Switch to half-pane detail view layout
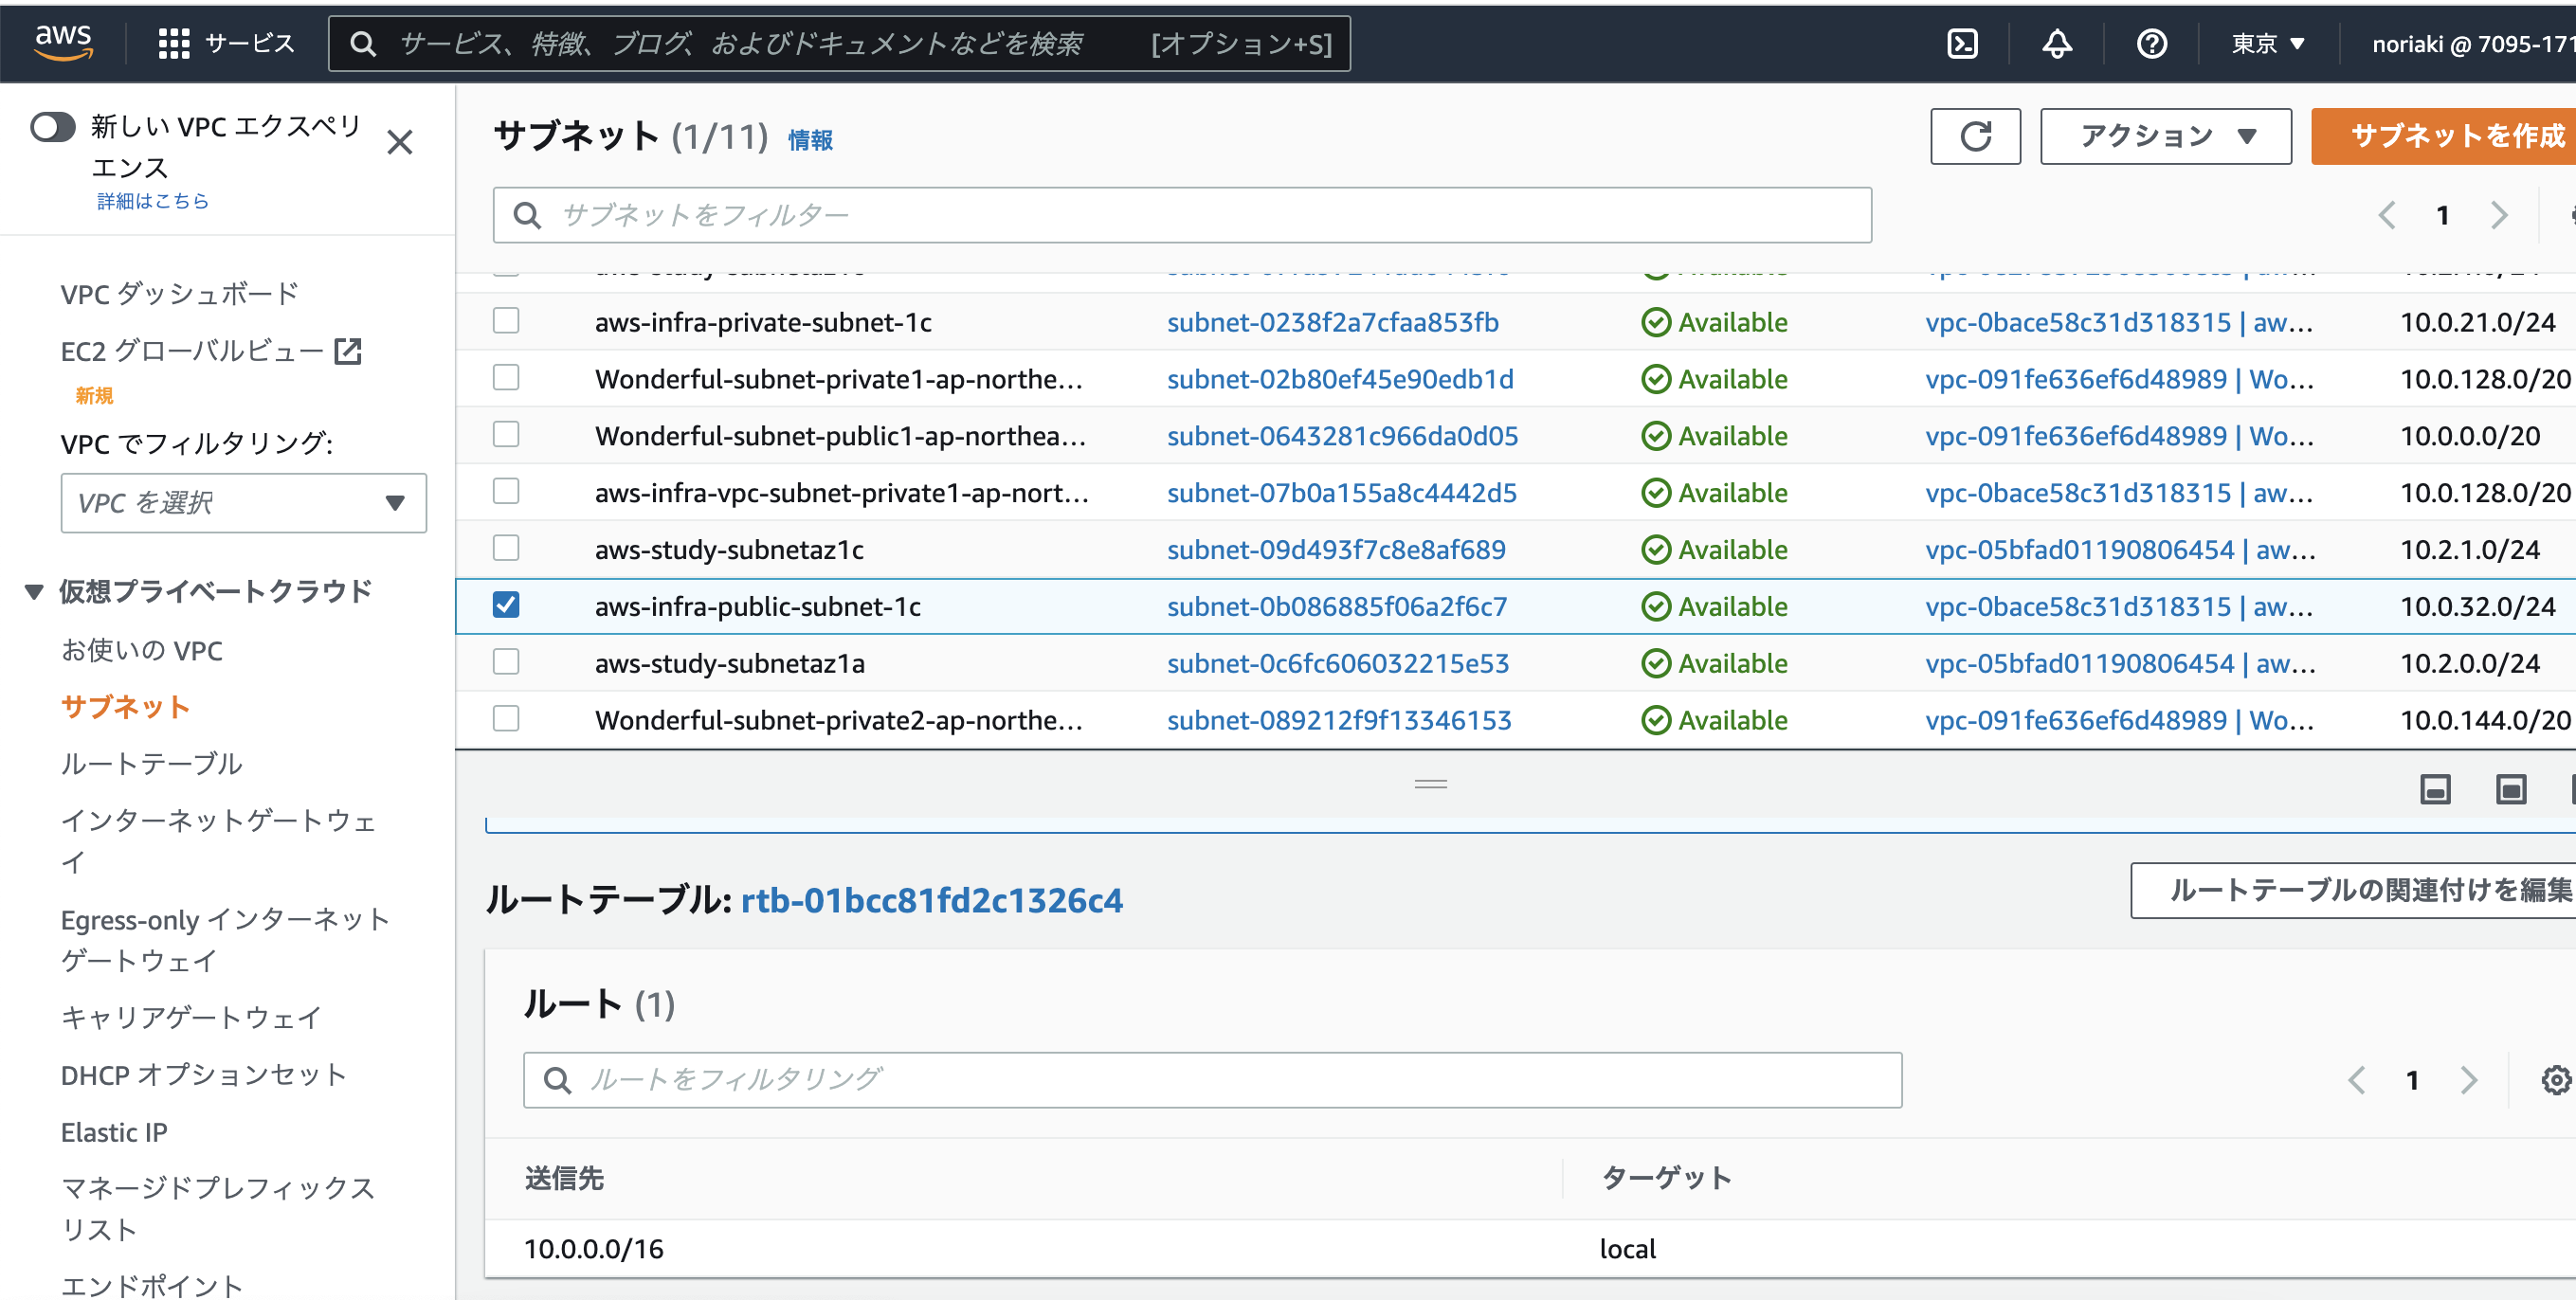This screenshot has height=1300, width=2576. point(2435,789)
